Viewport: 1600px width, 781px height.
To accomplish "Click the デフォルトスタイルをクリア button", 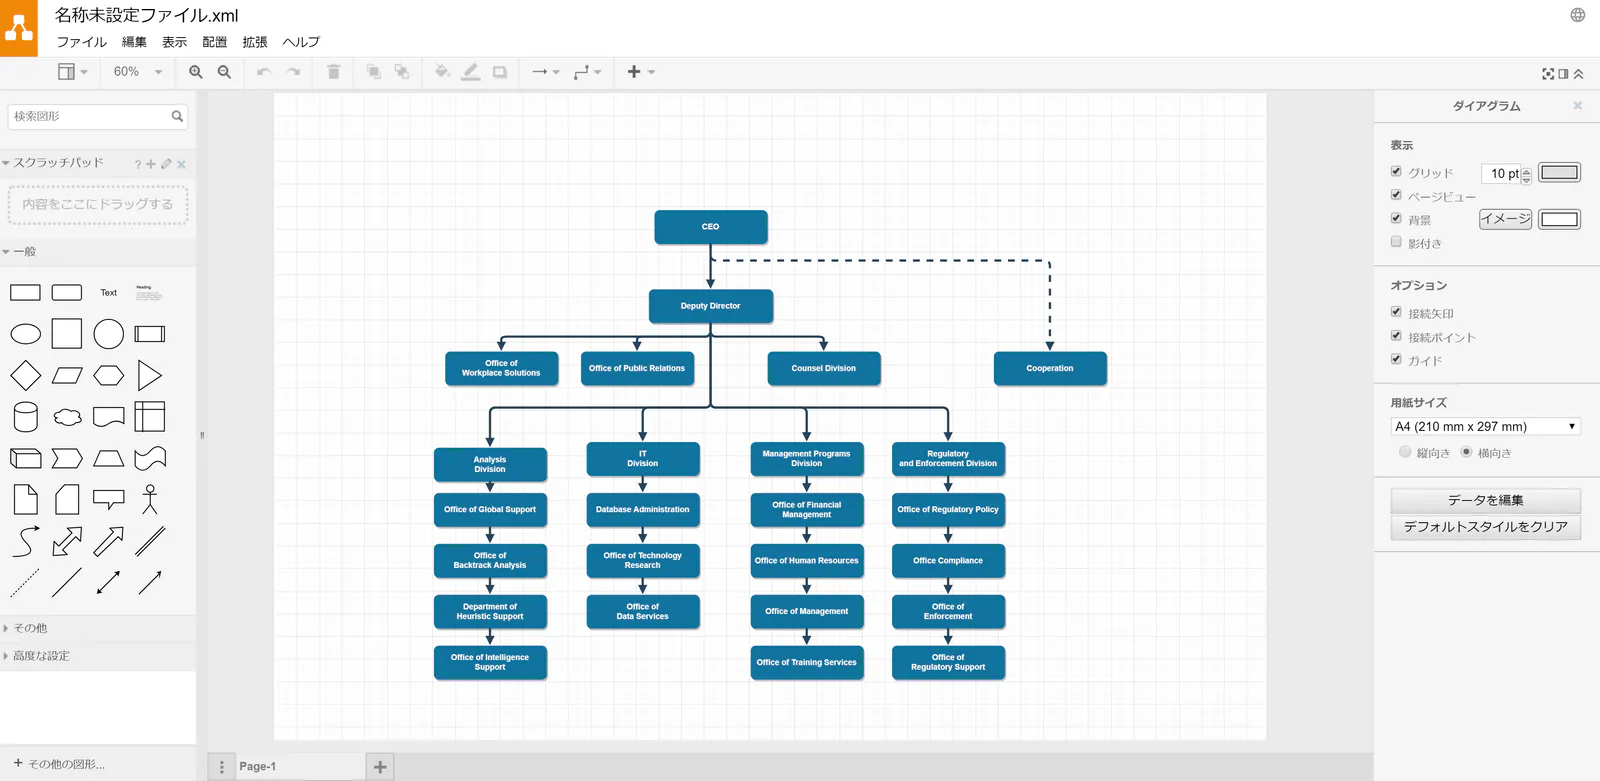I will [x=1486, y=527].
